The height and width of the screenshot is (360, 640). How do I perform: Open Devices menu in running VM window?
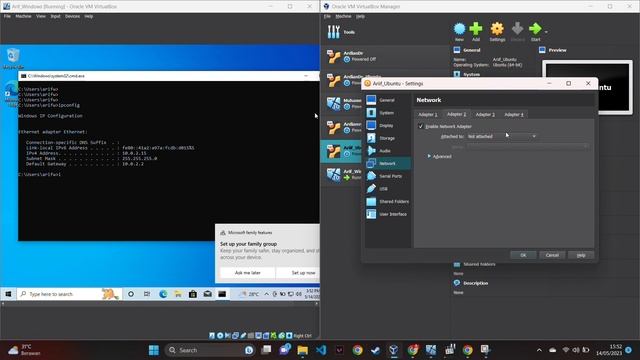73,16
